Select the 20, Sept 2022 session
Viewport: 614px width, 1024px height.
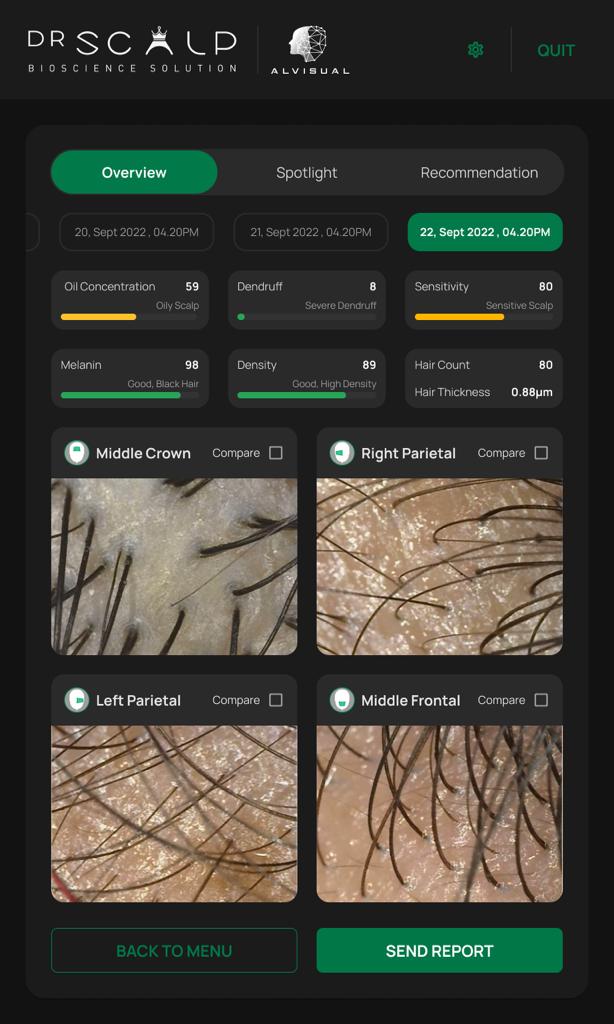click(x=137, y=232)
